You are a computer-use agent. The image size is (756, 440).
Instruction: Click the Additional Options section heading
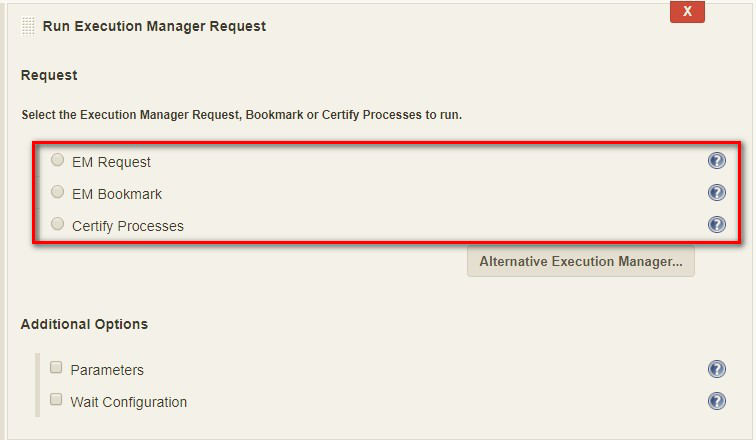pos(84,324)
